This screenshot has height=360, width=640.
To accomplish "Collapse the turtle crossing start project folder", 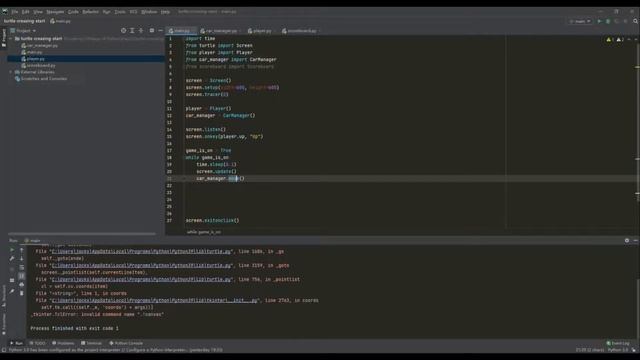I will pos(11,39).
